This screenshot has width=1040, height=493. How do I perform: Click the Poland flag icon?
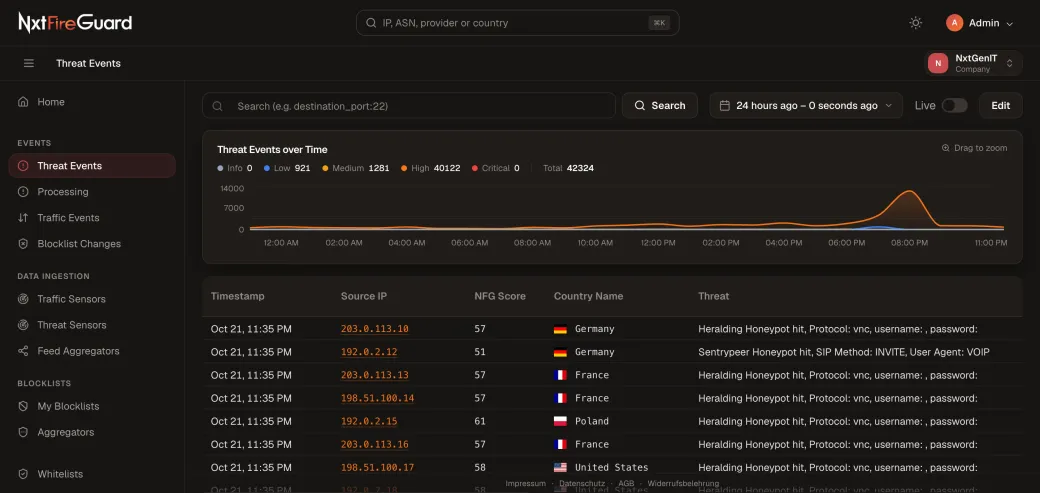coord(560,421)
